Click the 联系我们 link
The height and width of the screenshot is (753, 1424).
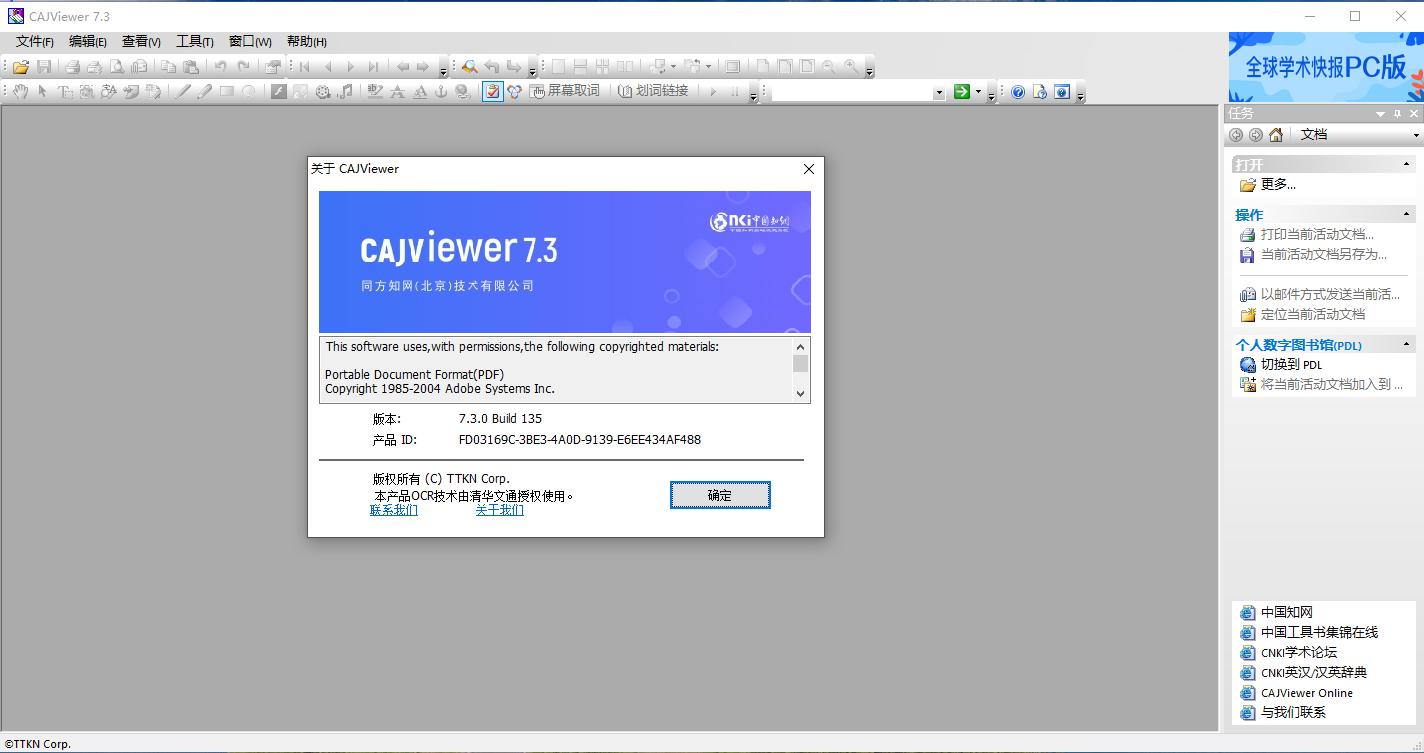pyautogui.click(x=394, y=510)
